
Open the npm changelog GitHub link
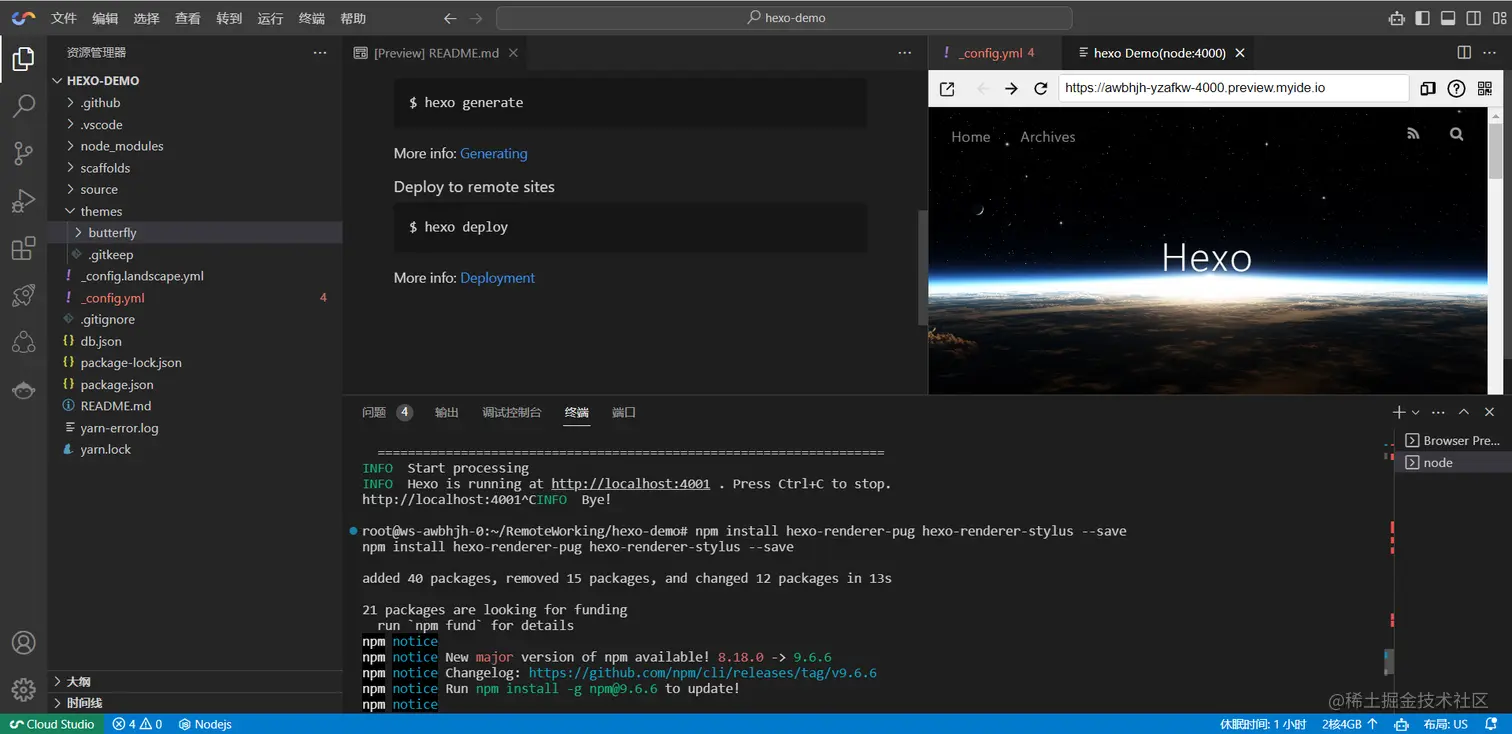point(703,673)
